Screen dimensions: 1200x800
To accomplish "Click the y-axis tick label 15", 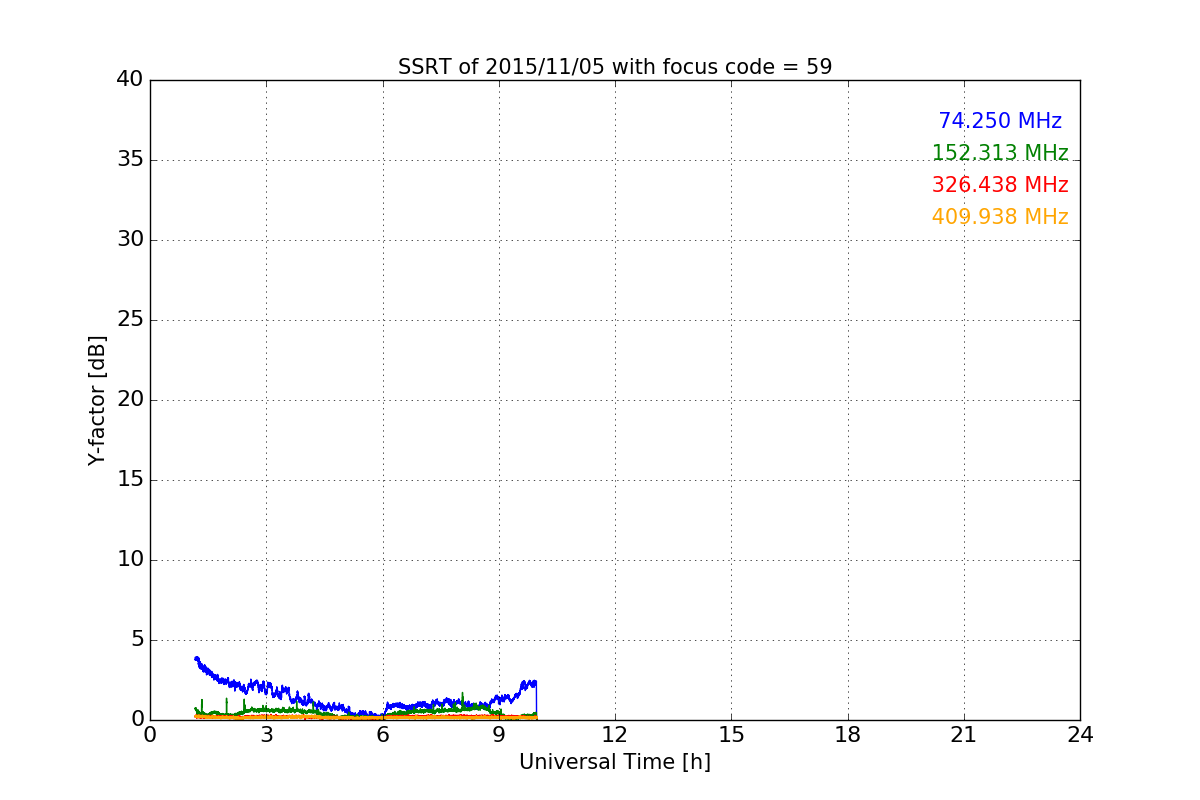I will coord(130,480).
